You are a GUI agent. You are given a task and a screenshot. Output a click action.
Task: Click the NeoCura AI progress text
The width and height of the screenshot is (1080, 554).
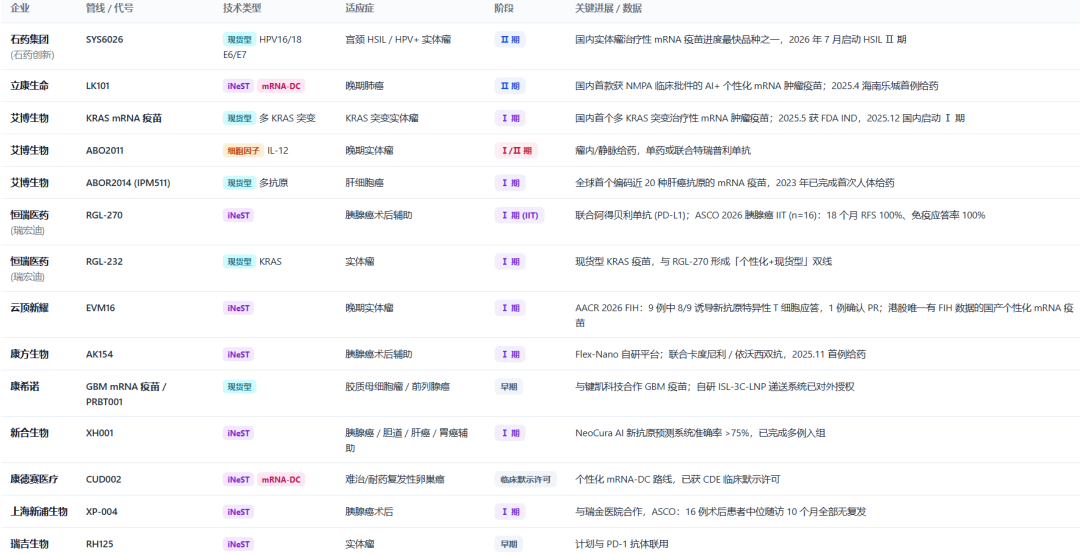700,433
